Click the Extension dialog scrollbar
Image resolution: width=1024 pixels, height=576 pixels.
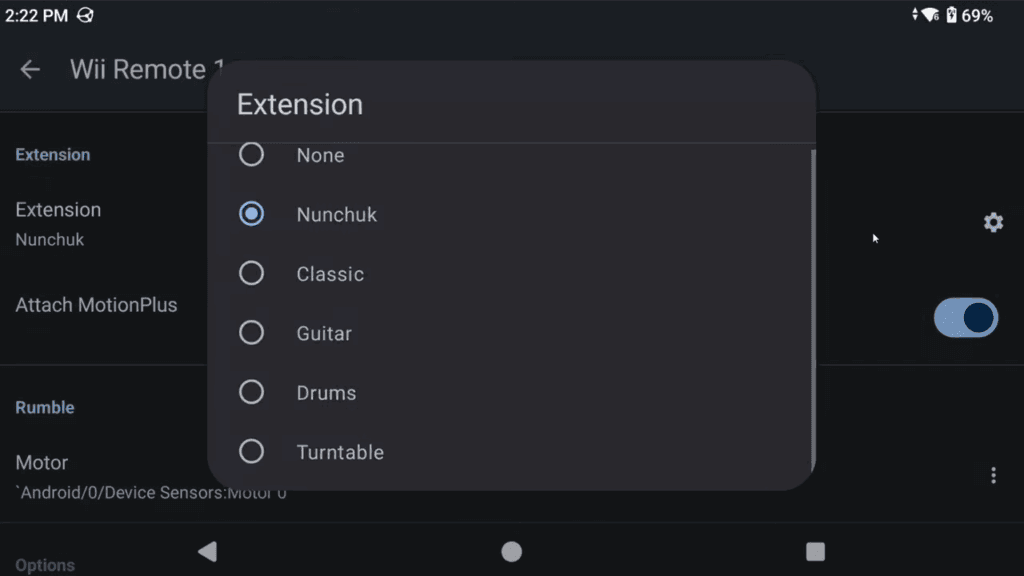click(x=813, y=307)
